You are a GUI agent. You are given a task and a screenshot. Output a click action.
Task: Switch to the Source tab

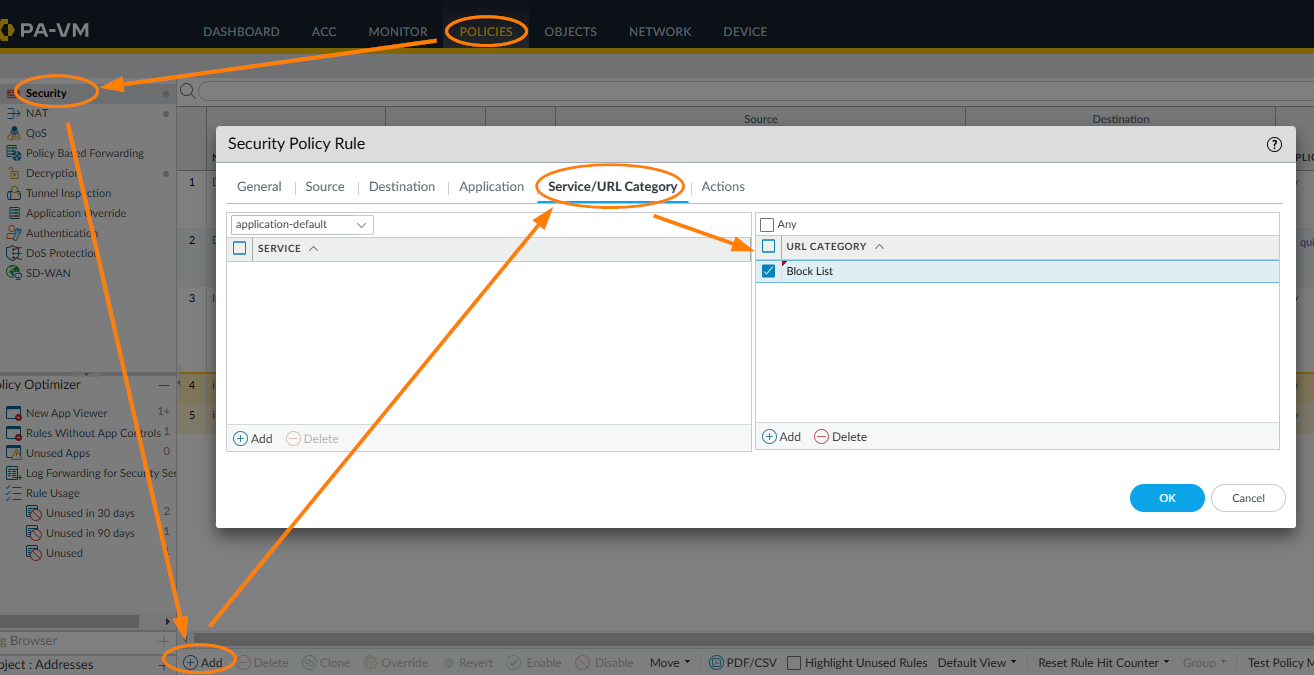point(325,187)
